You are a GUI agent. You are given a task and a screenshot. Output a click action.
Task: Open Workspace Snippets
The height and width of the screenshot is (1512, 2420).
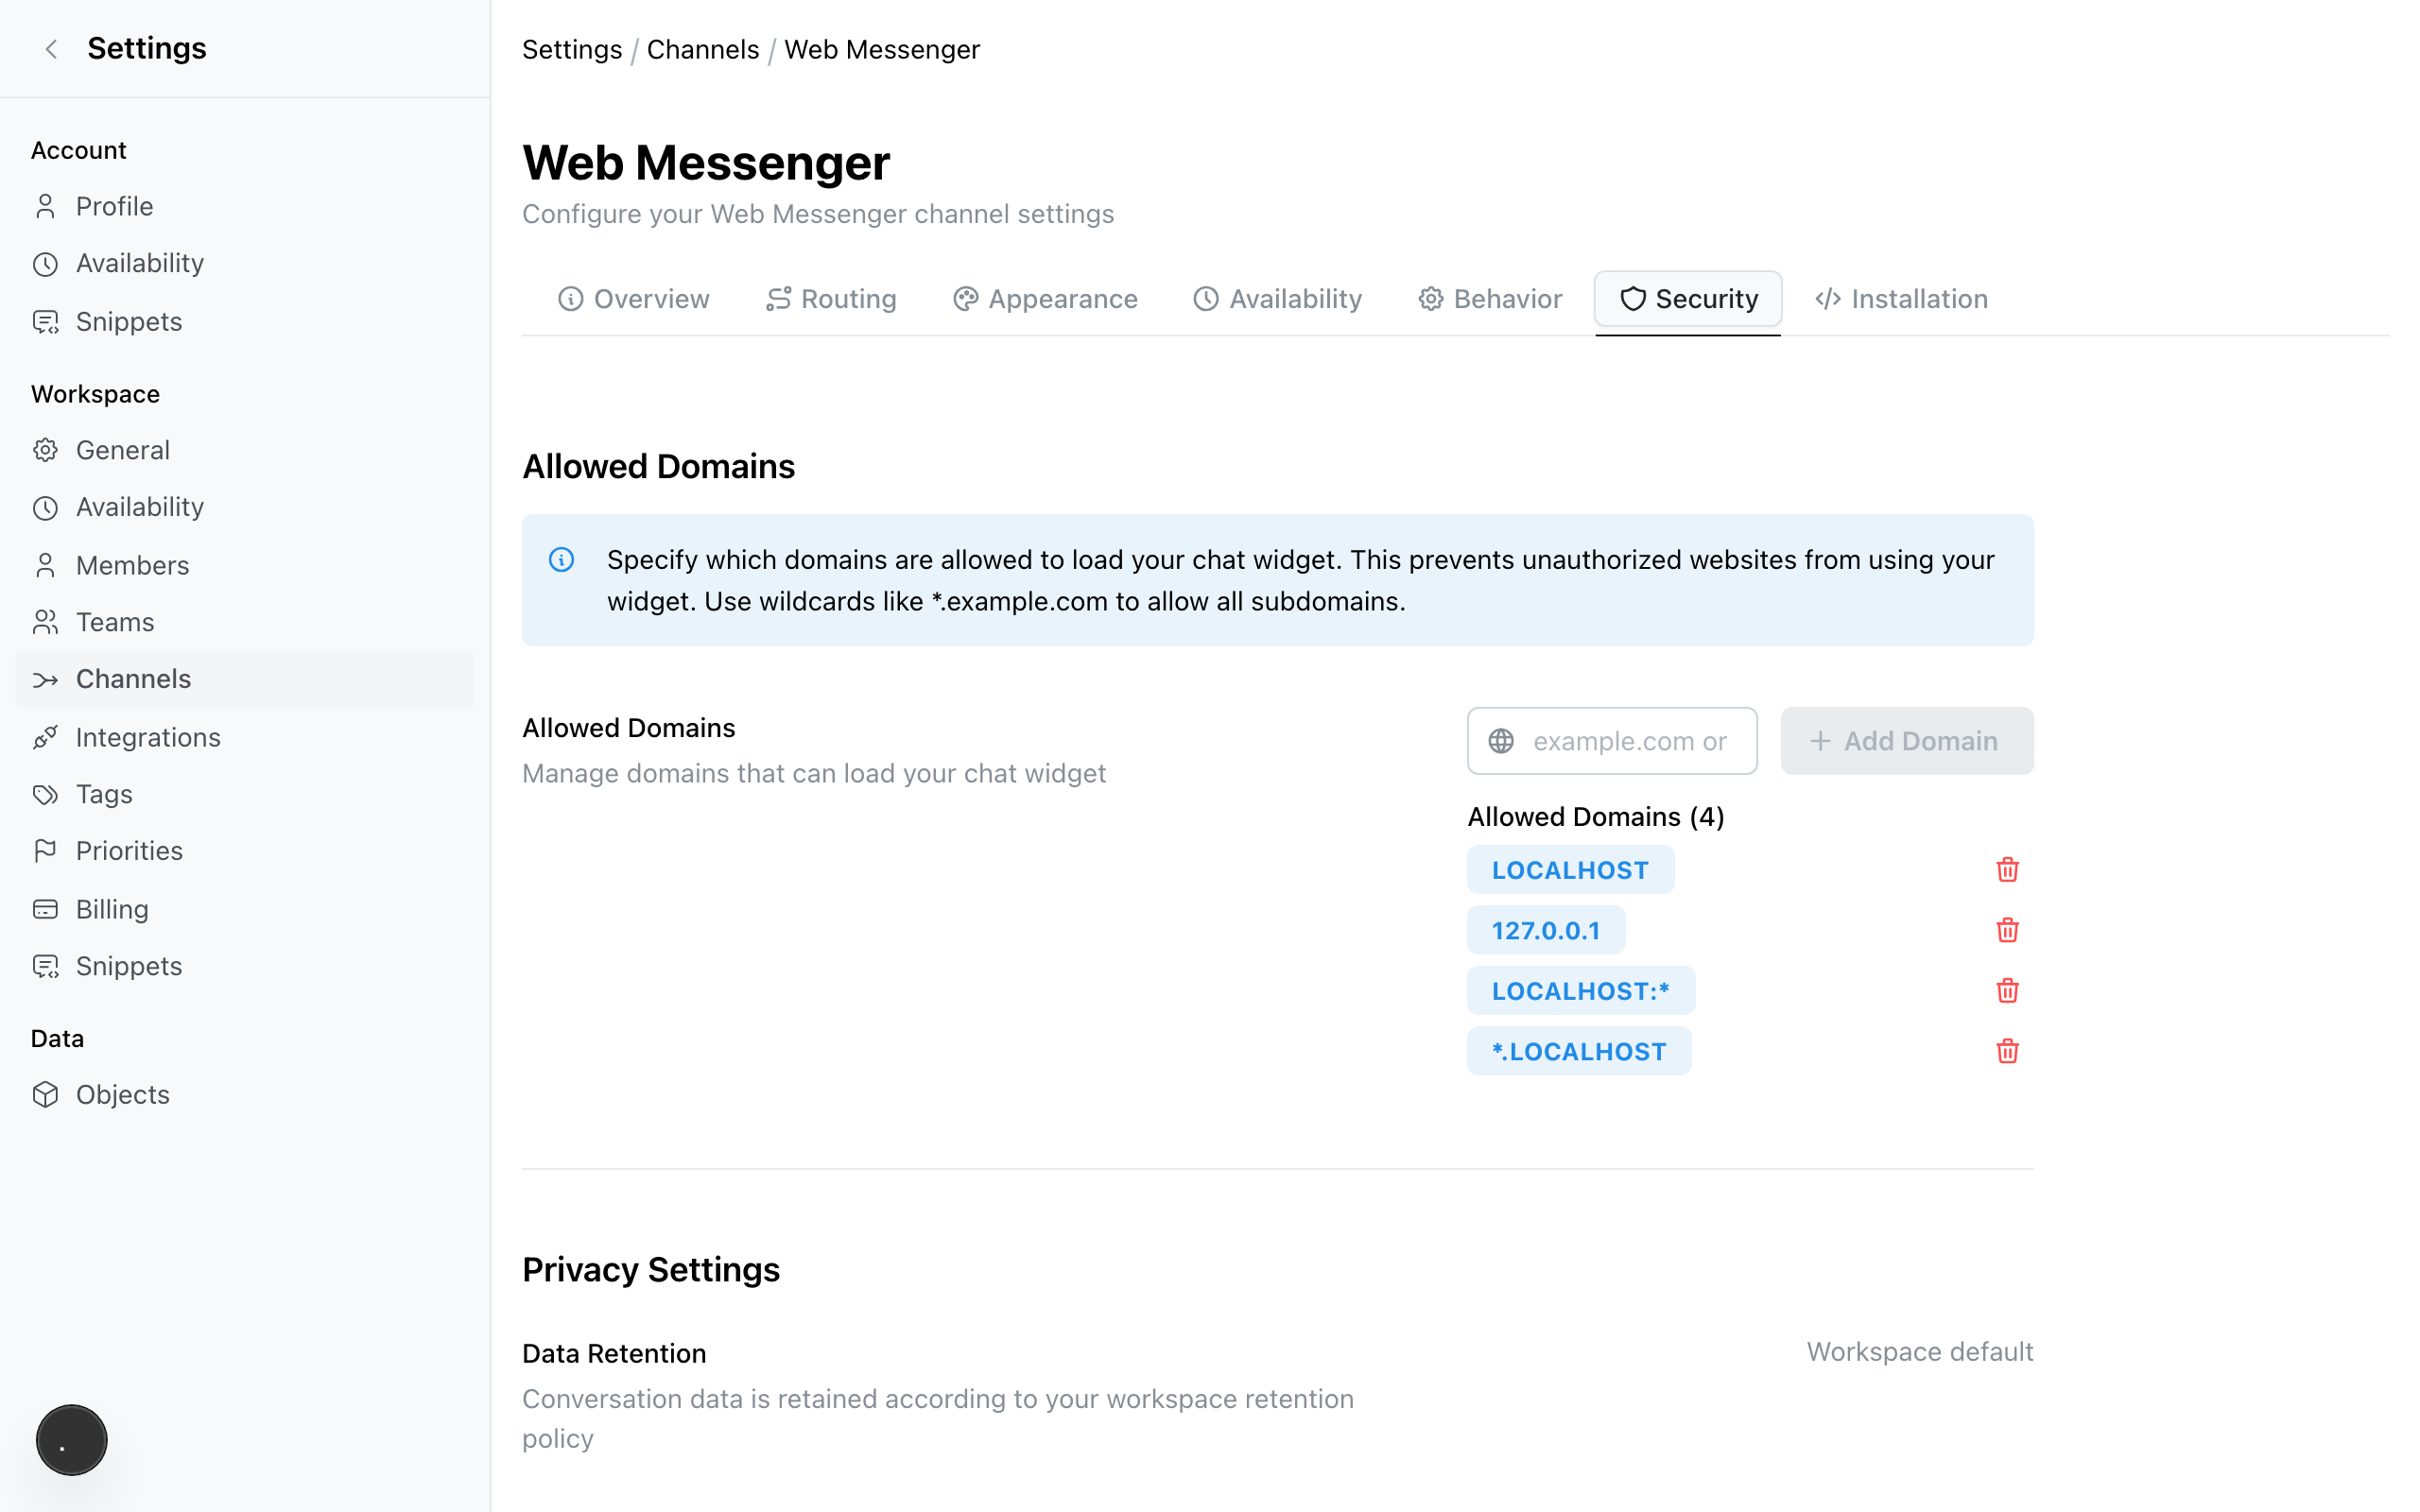tap(245, 966)
